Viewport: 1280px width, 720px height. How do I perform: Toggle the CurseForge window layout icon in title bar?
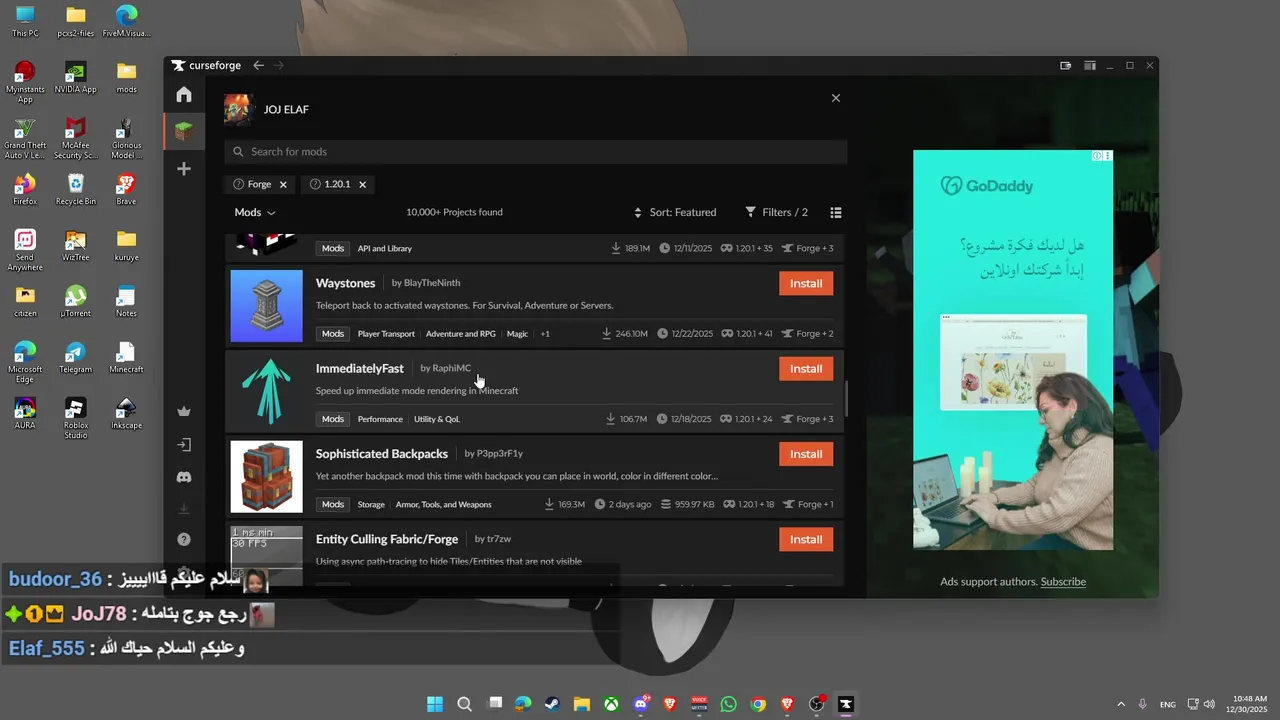pyautogui.click(x=1090, y=66)
